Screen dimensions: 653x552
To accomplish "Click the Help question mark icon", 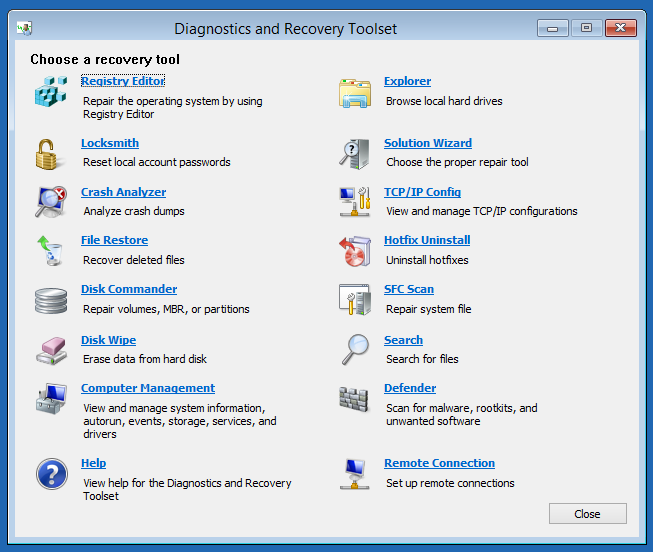I will (52, 474).
